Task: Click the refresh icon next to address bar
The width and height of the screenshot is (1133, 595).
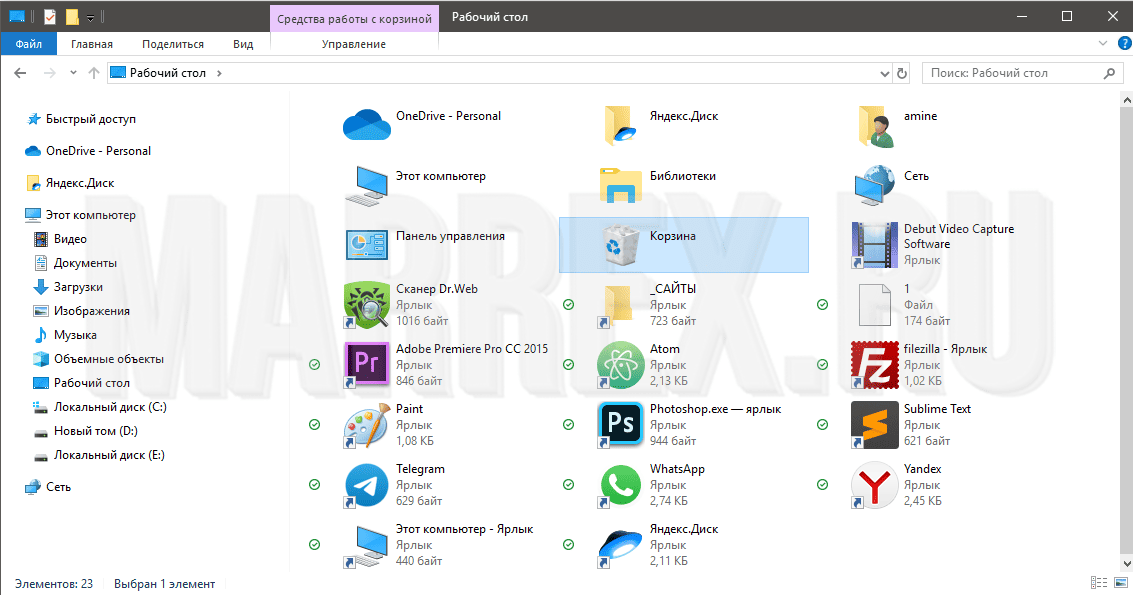Action: [902, 73]
